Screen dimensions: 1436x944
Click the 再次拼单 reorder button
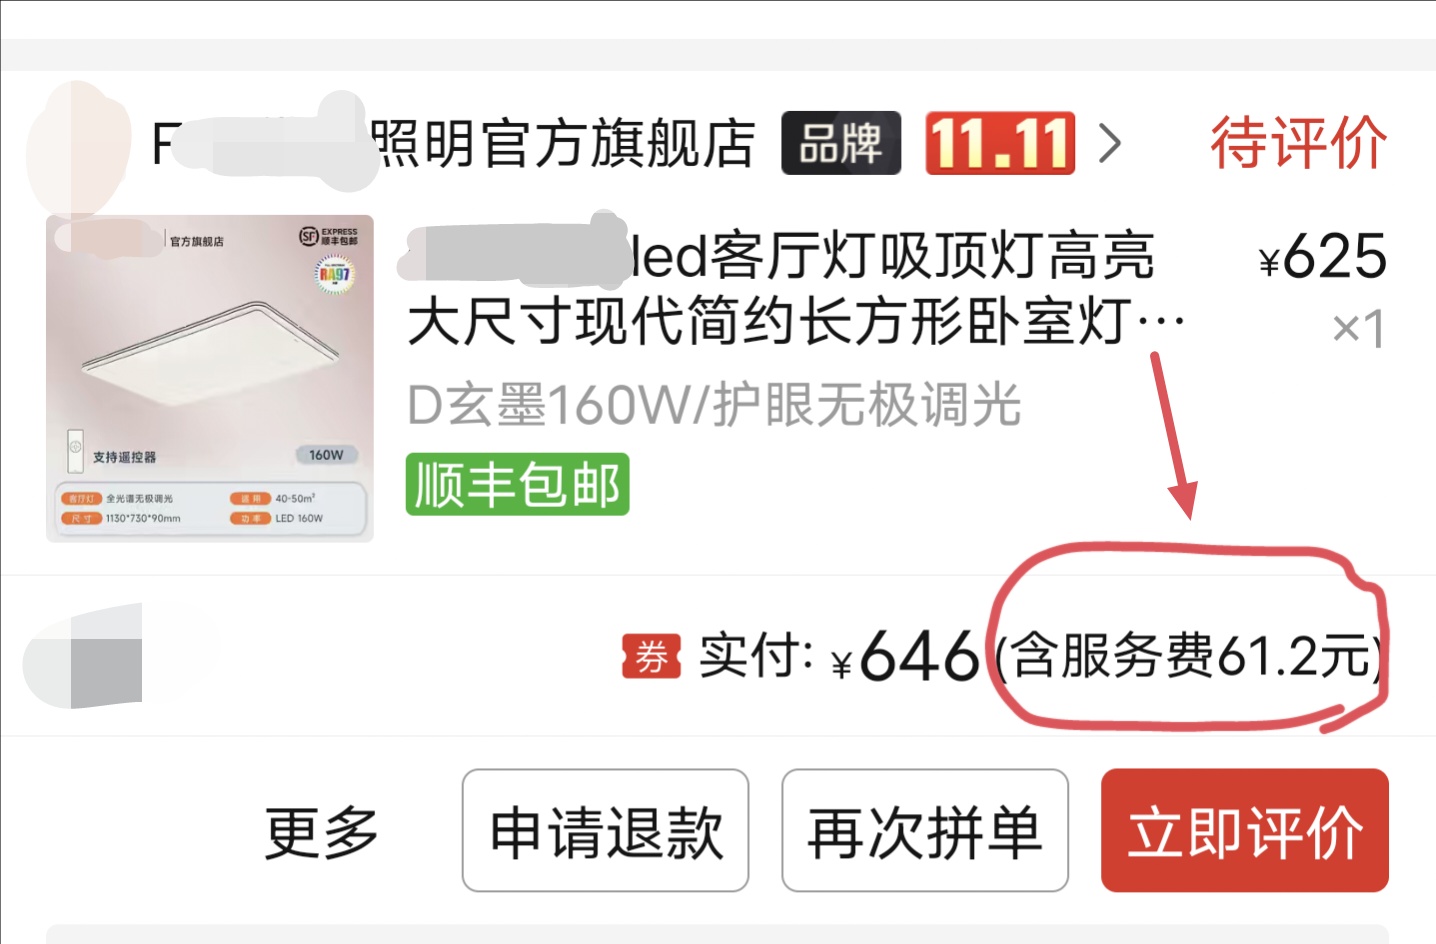pos(925,830)
